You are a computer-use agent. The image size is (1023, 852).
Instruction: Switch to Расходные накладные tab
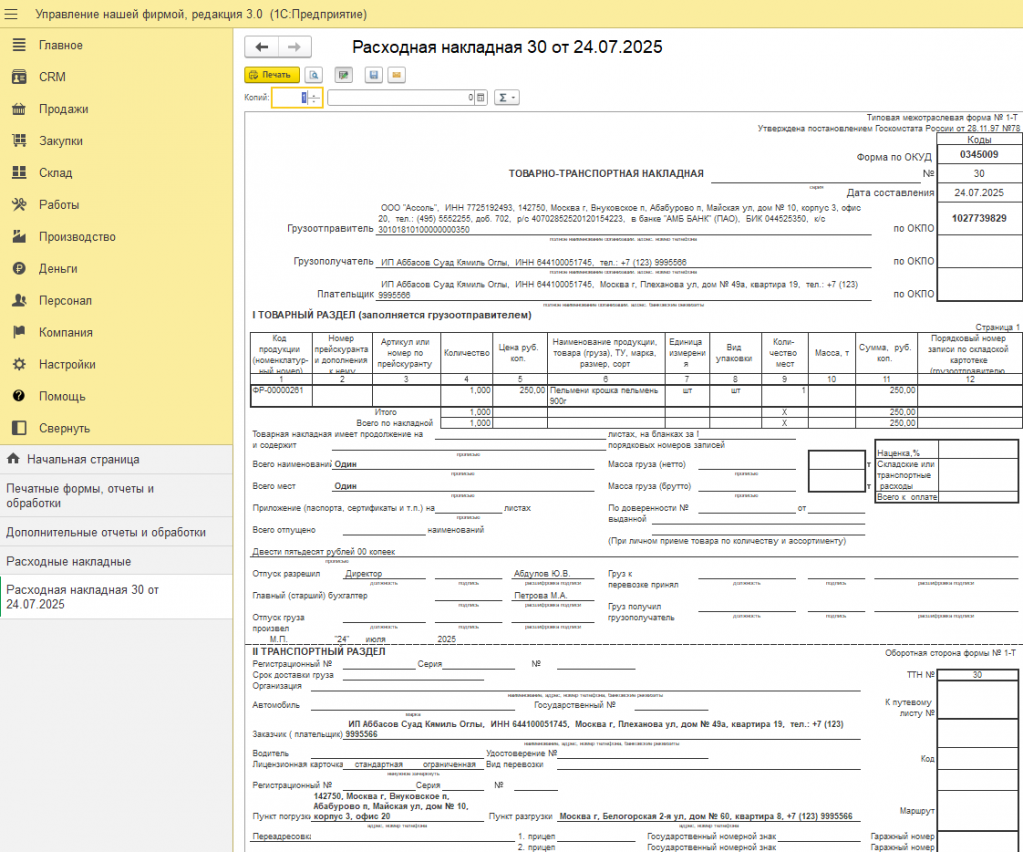(x=116, y=561)
